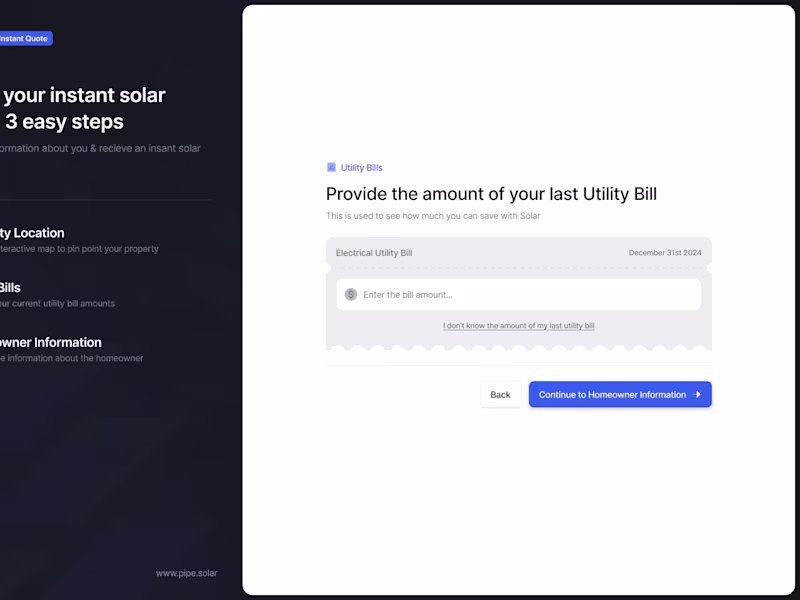This screenshot has width=800, height=600.
Task: Click the blue Utility Bills label text
Action: [361, 168]
